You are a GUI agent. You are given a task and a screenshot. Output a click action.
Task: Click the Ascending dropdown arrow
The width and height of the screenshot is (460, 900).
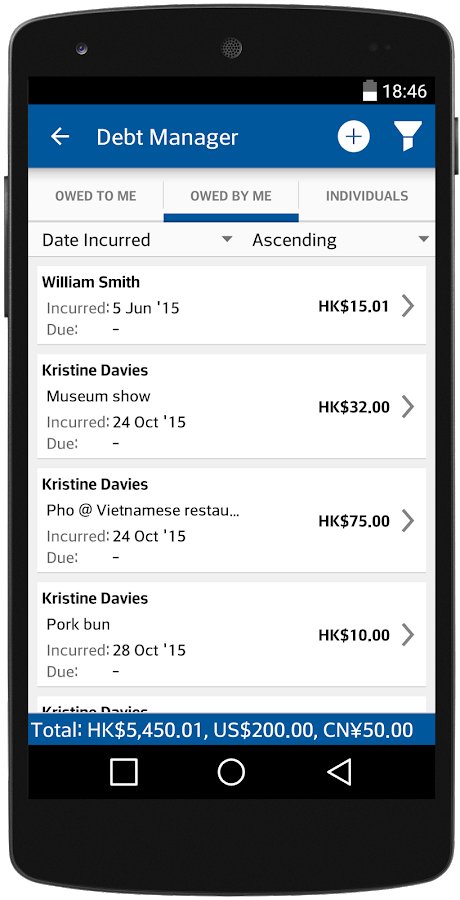pos(424,239)
